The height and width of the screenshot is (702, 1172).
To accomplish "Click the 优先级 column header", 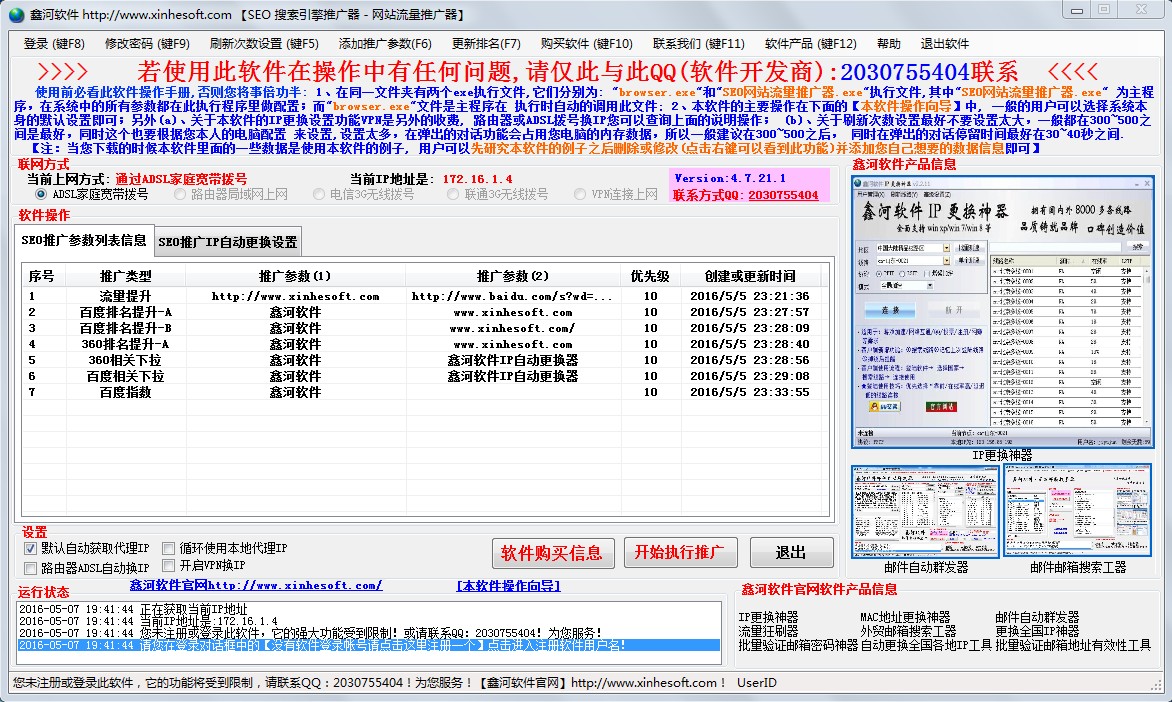I will (x=650, y=276).
